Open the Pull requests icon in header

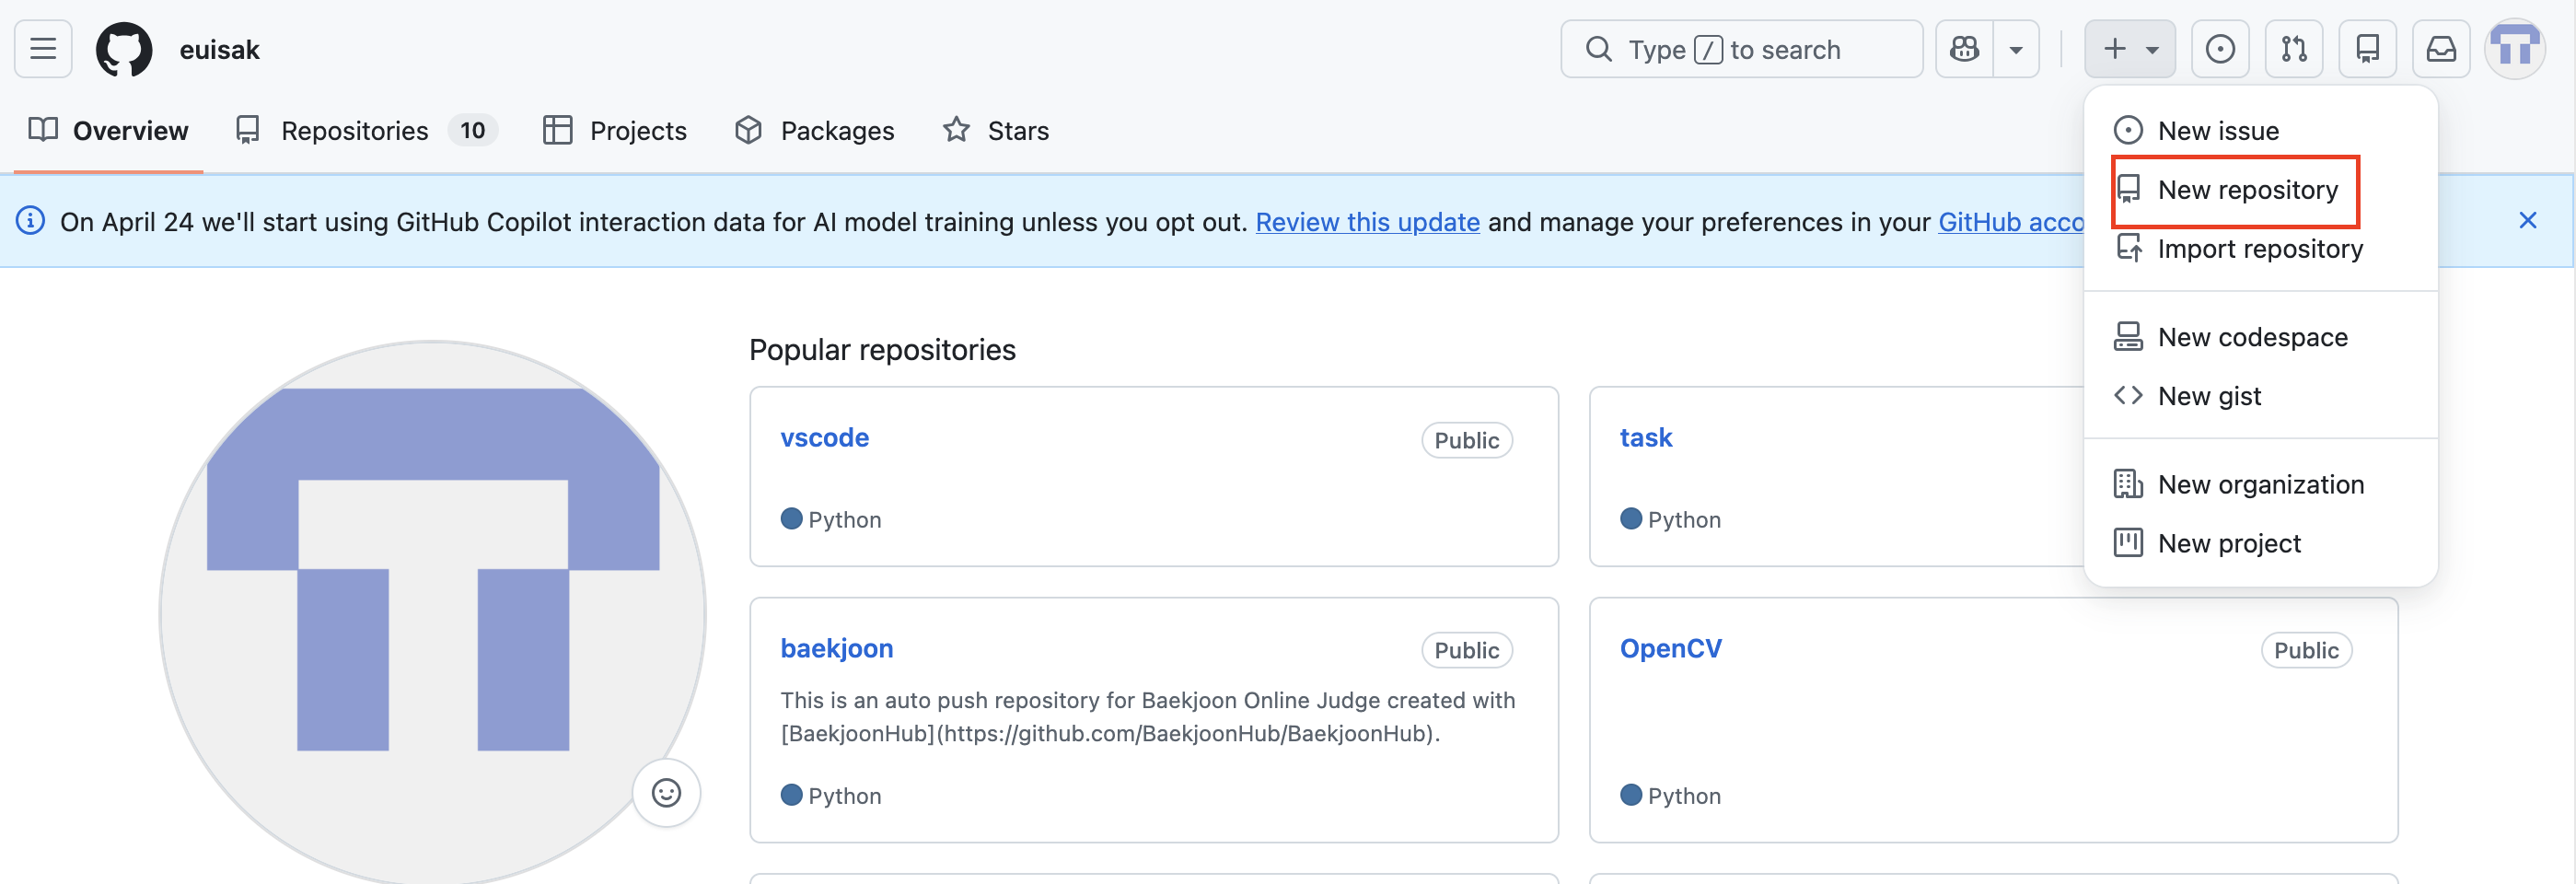[2294, 49]
